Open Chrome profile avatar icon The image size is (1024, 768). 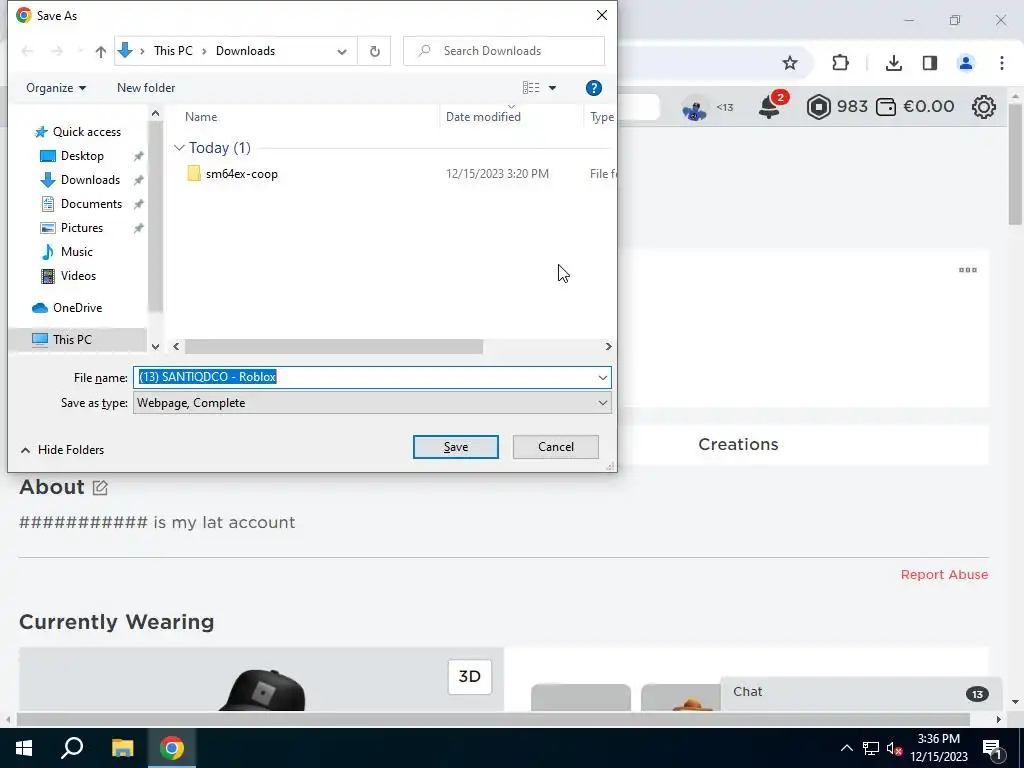click(x=966, y=63)
